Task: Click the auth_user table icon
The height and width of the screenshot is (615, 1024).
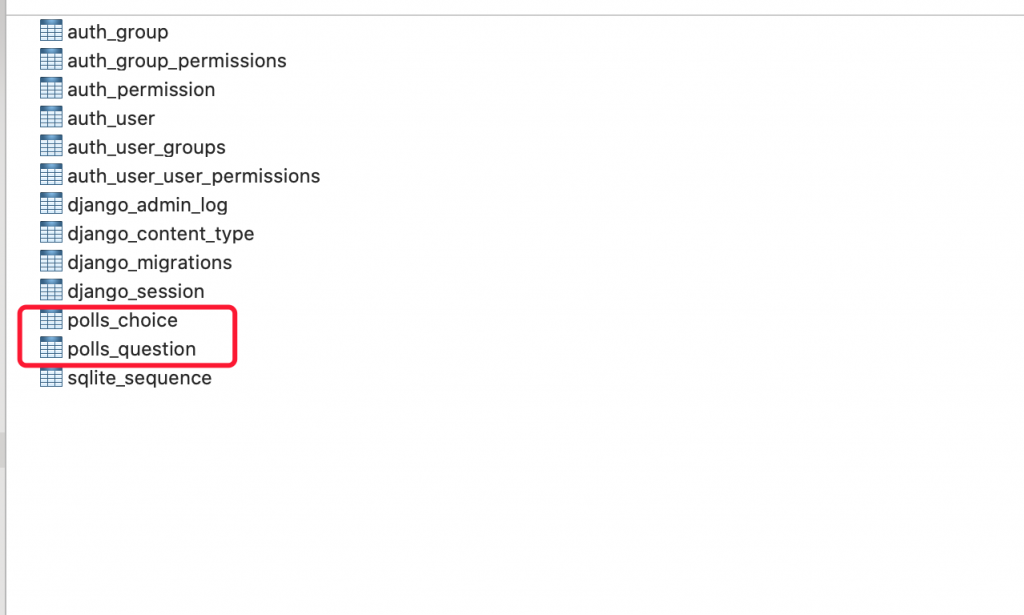Action: 51,118
